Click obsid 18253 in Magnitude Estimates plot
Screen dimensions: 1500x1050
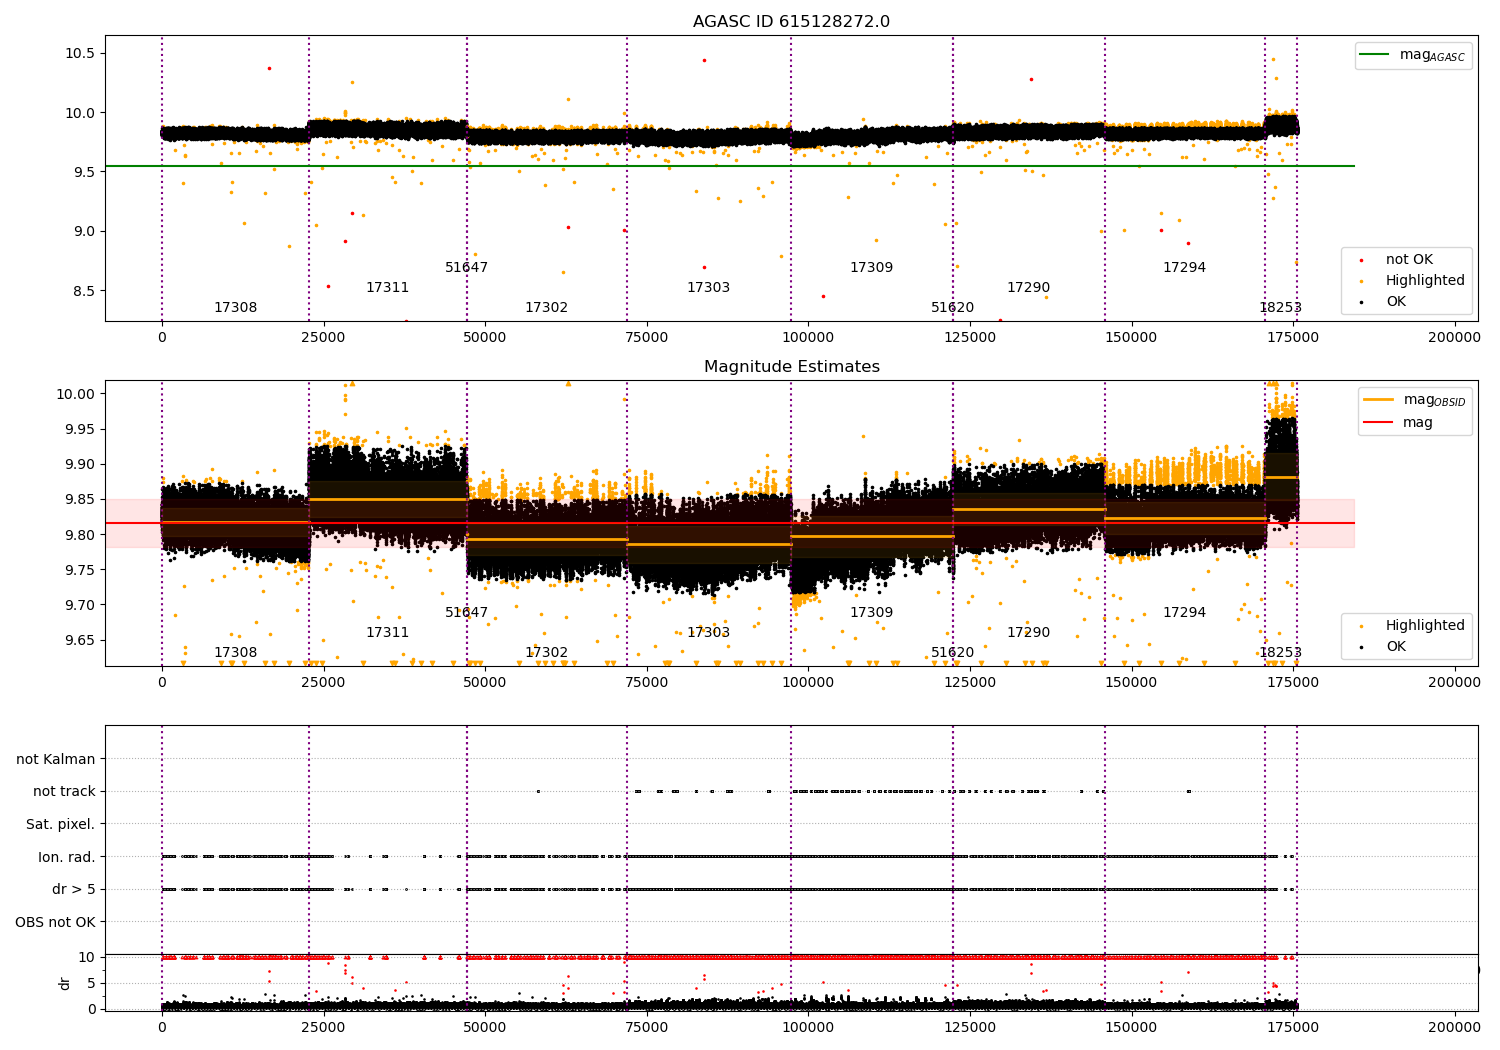point(1280,653)
